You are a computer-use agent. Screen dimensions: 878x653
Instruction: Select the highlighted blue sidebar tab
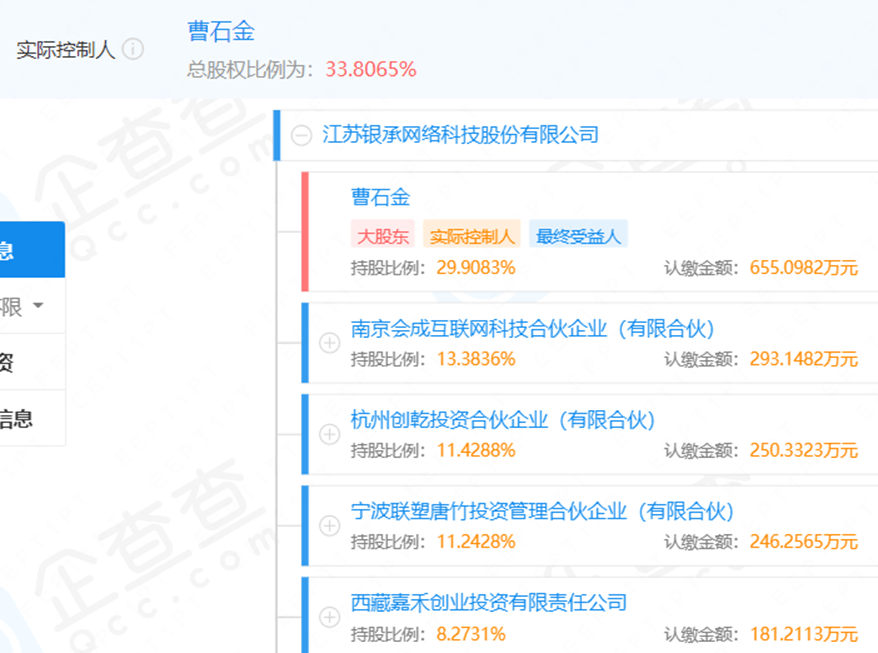[30, 250]
